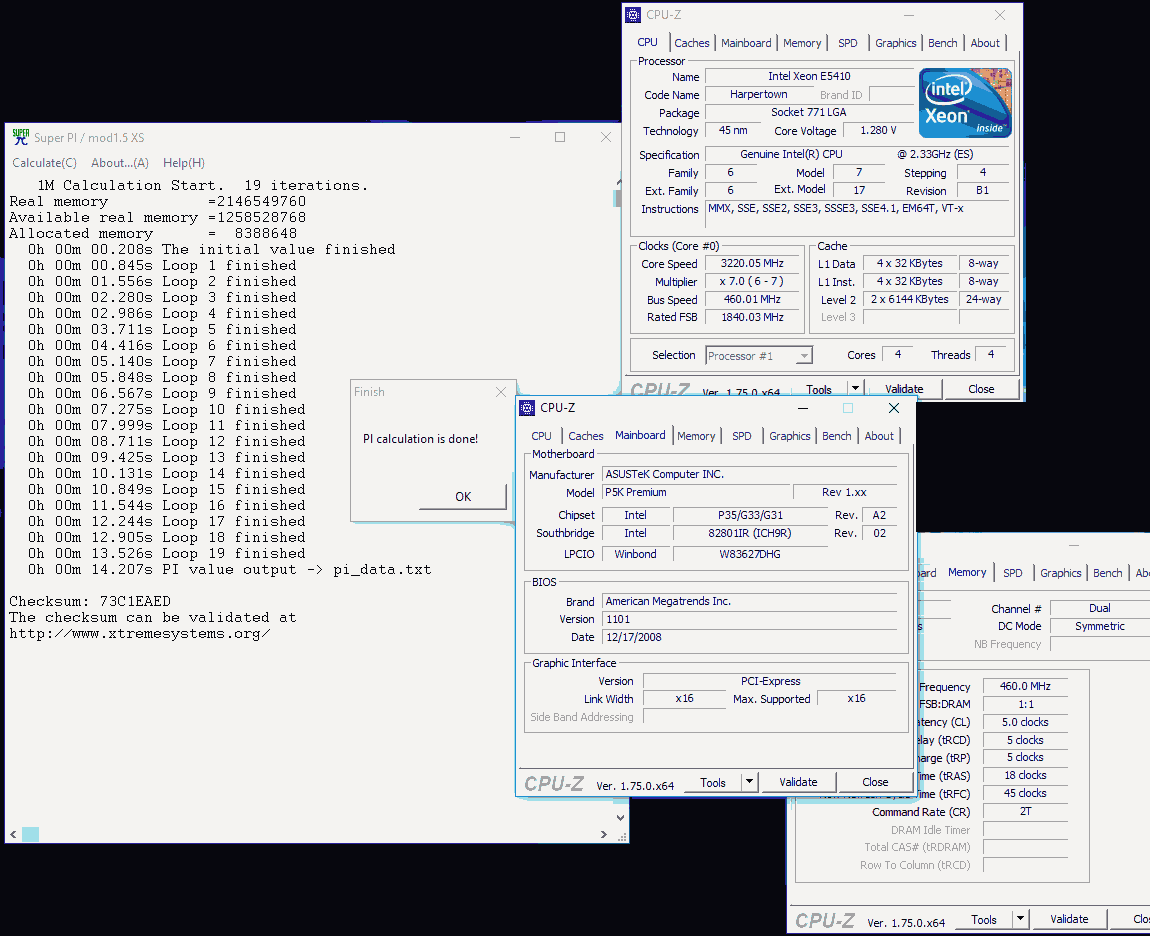Click the Super PI scroll right arrow
The height and width of the screenshot is (936, 1150).
604,834
